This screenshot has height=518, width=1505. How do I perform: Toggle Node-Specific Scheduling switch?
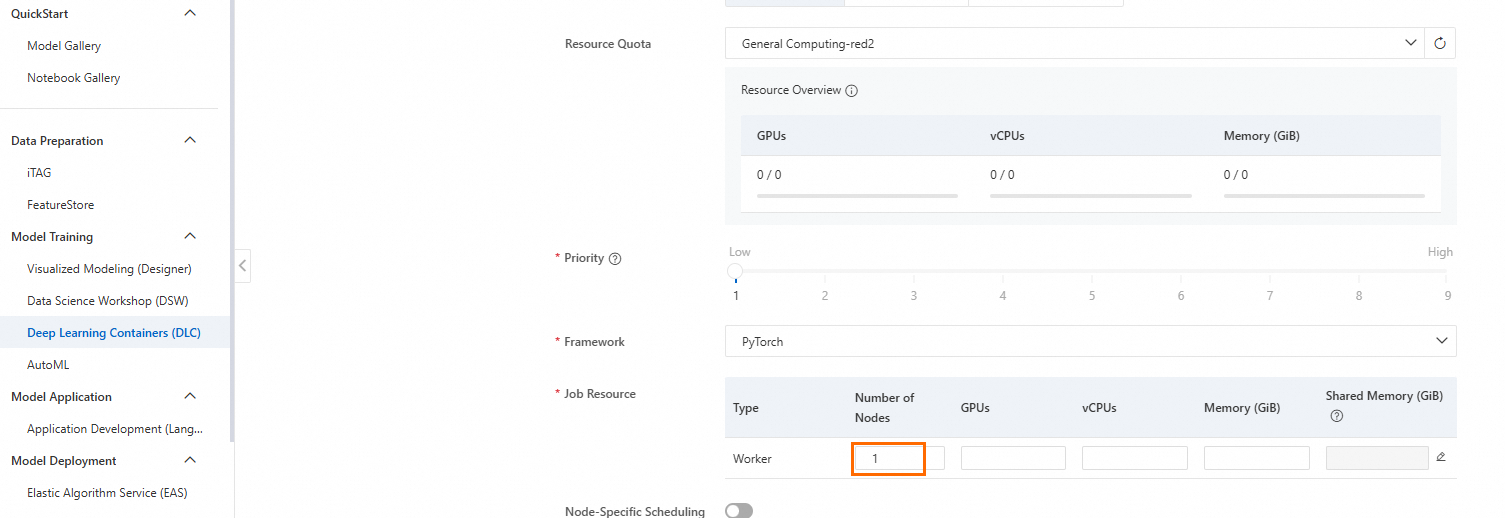pos(738,511)
